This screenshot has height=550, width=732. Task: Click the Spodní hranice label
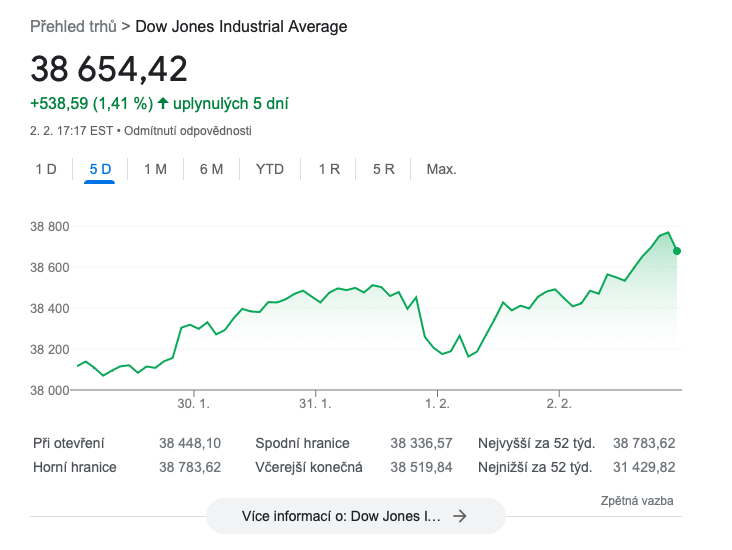(302, 443)
